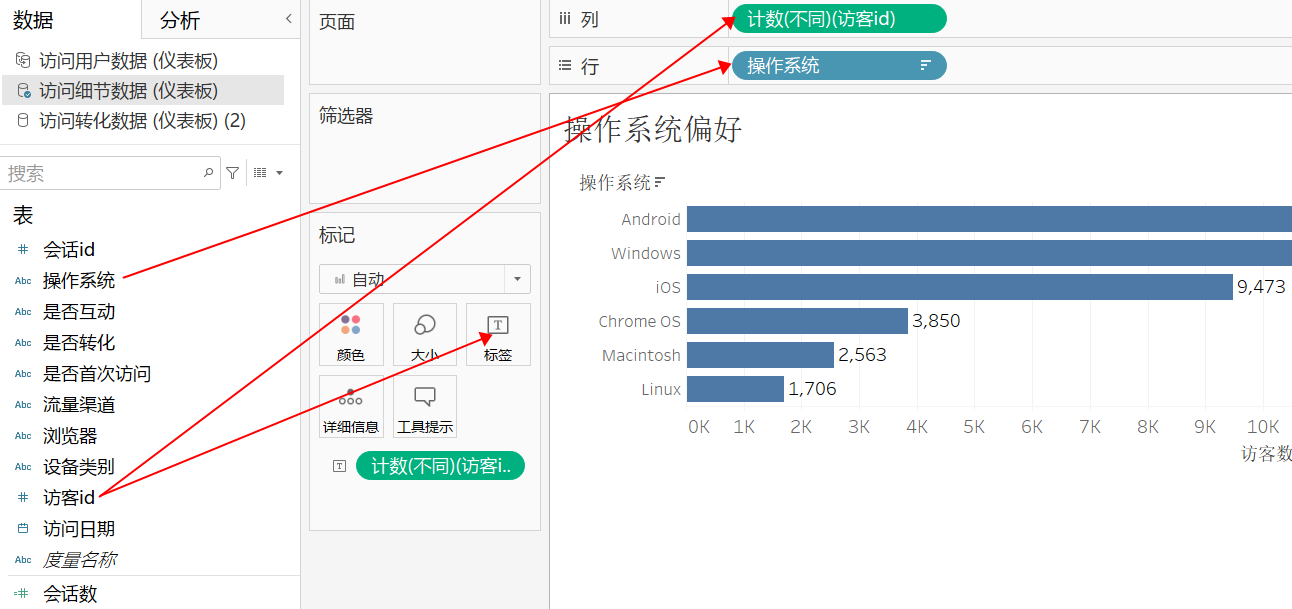
Task: Select the Linux bar in the chart
Action: point(735,389)
